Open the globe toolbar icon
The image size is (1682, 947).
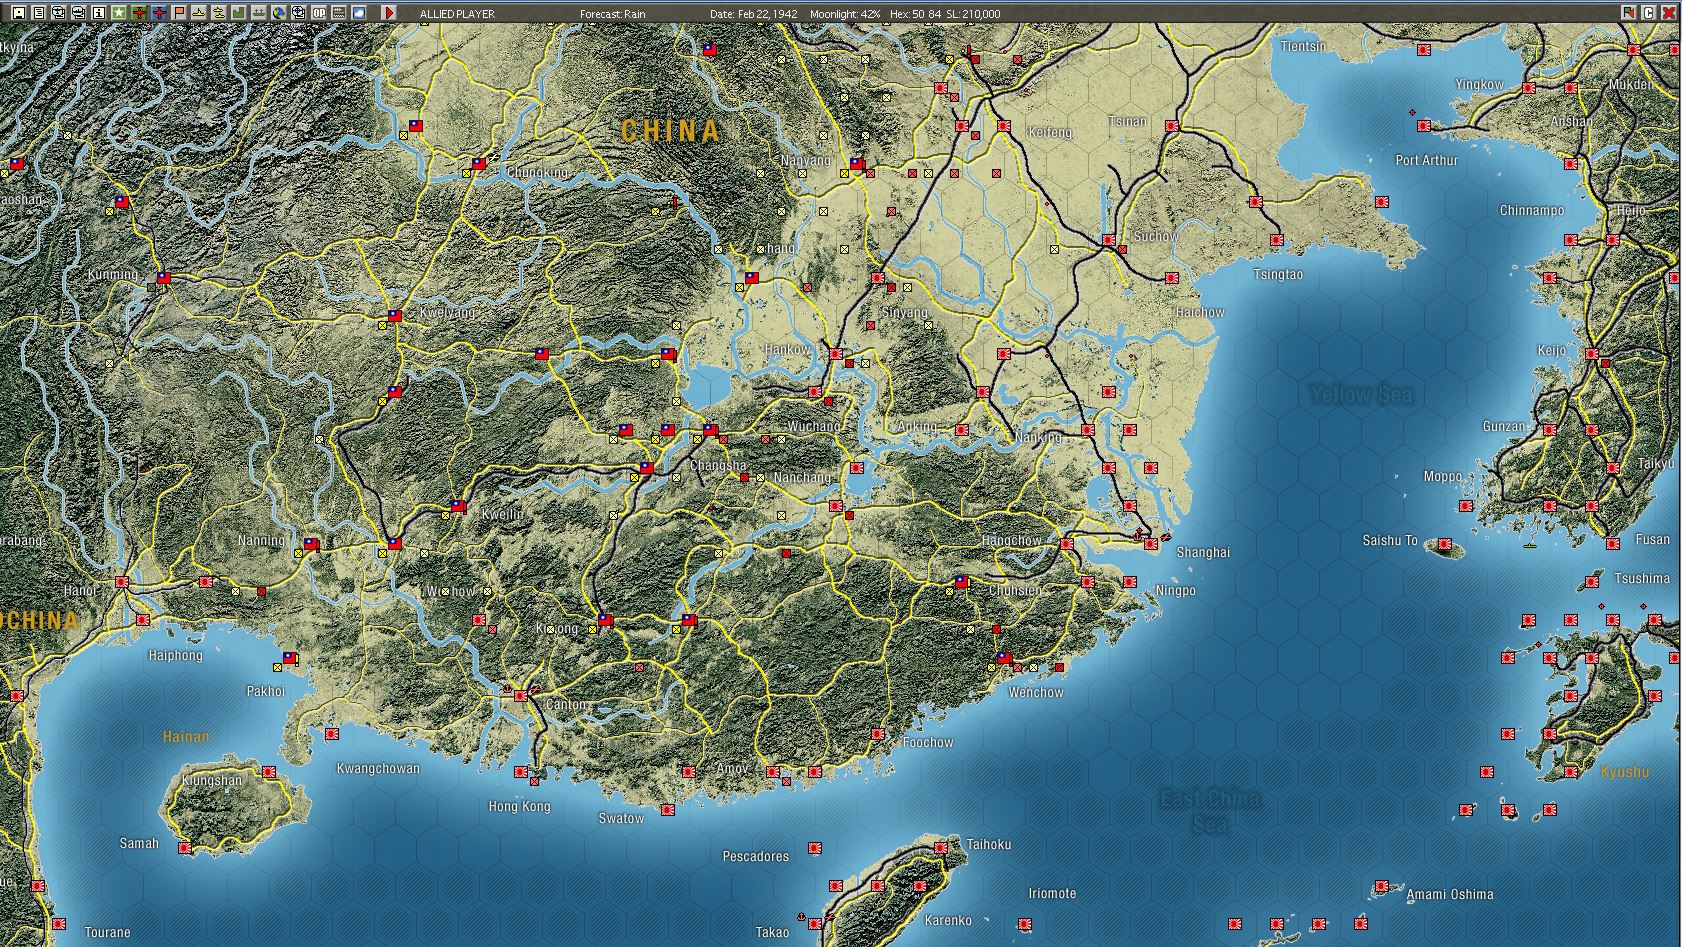tap(278, 13)
